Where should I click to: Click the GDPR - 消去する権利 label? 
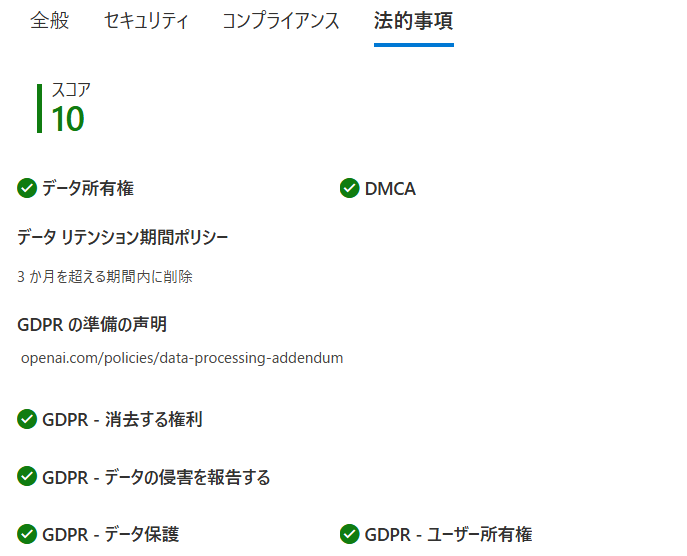122,419
